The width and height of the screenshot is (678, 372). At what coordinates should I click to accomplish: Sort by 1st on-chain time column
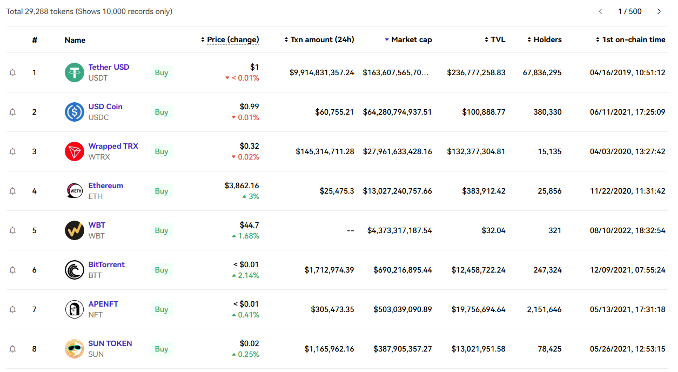(x=630, y=39)
